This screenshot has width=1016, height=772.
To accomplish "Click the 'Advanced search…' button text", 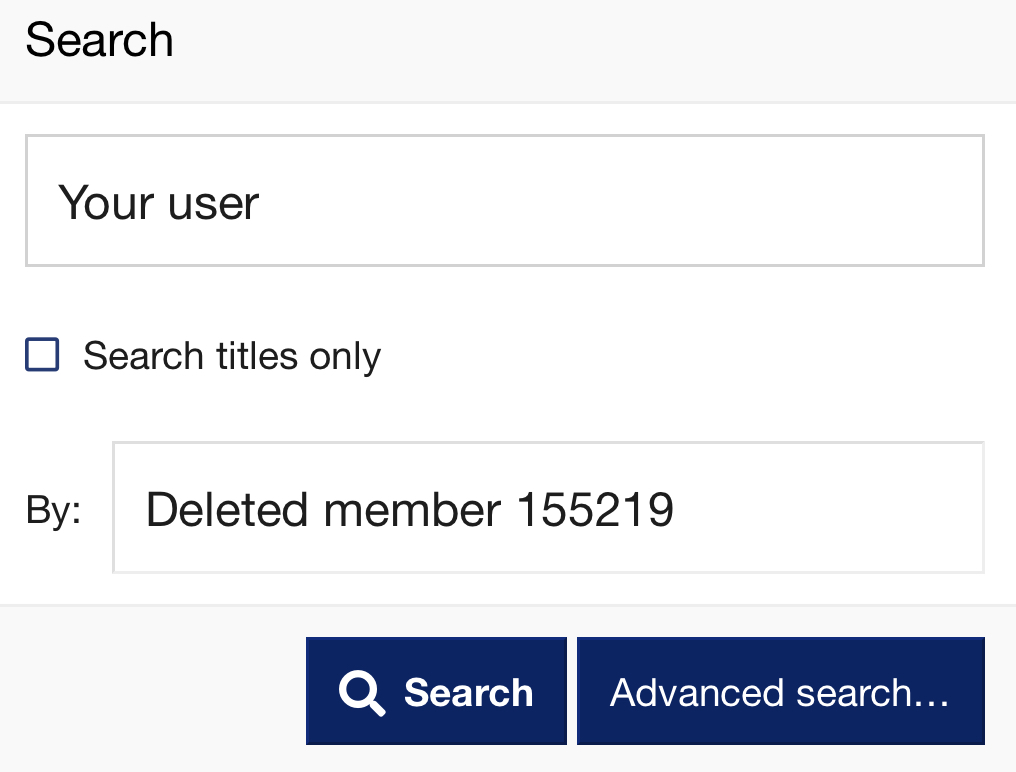I will [780, 692].
